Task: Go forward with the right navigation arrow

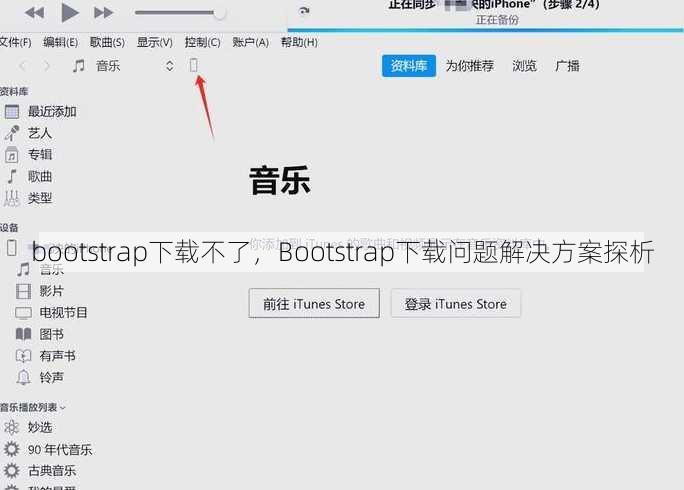Action: click(46, 66)
